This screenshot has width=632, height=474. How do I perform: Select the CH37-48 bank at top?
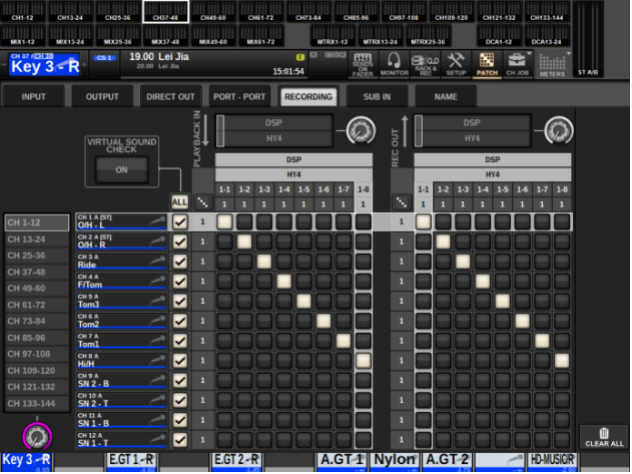[x=163, y=17]
